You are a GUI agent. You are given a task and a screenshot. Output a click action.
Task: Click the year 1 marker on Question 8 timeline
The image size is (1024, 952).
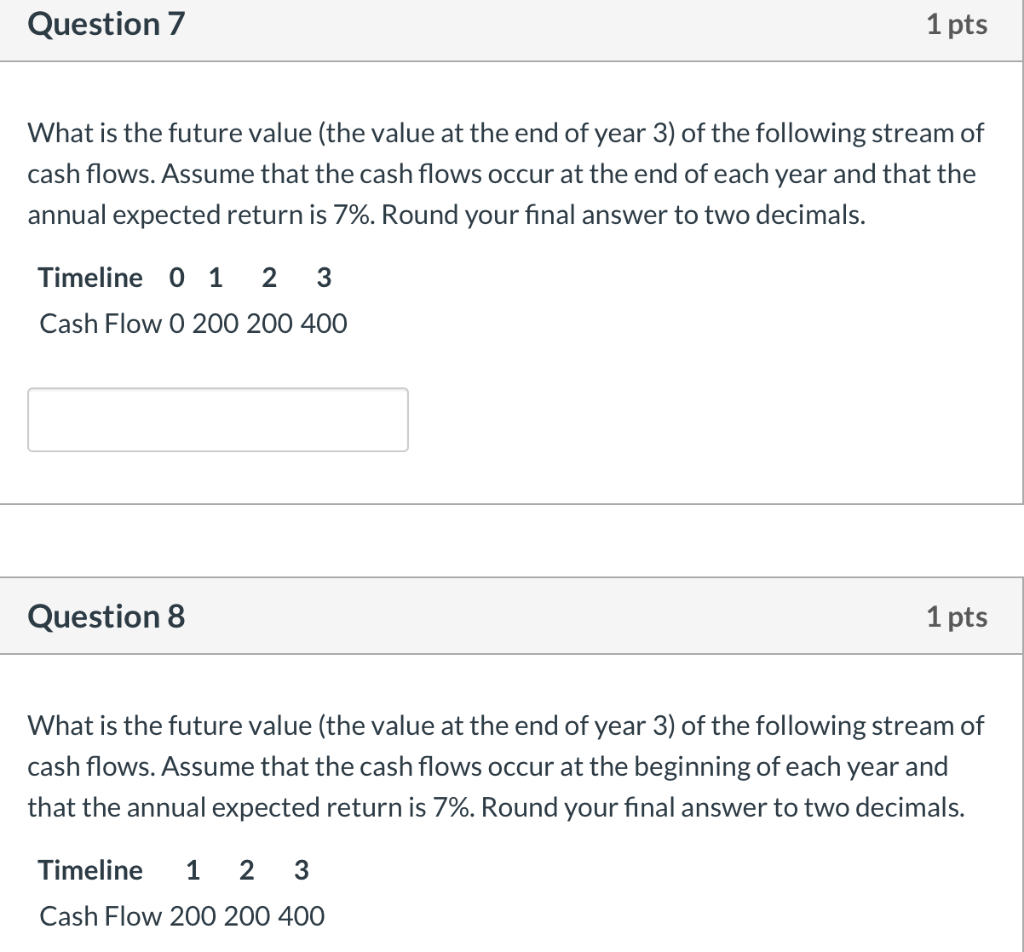click(192, 870)
